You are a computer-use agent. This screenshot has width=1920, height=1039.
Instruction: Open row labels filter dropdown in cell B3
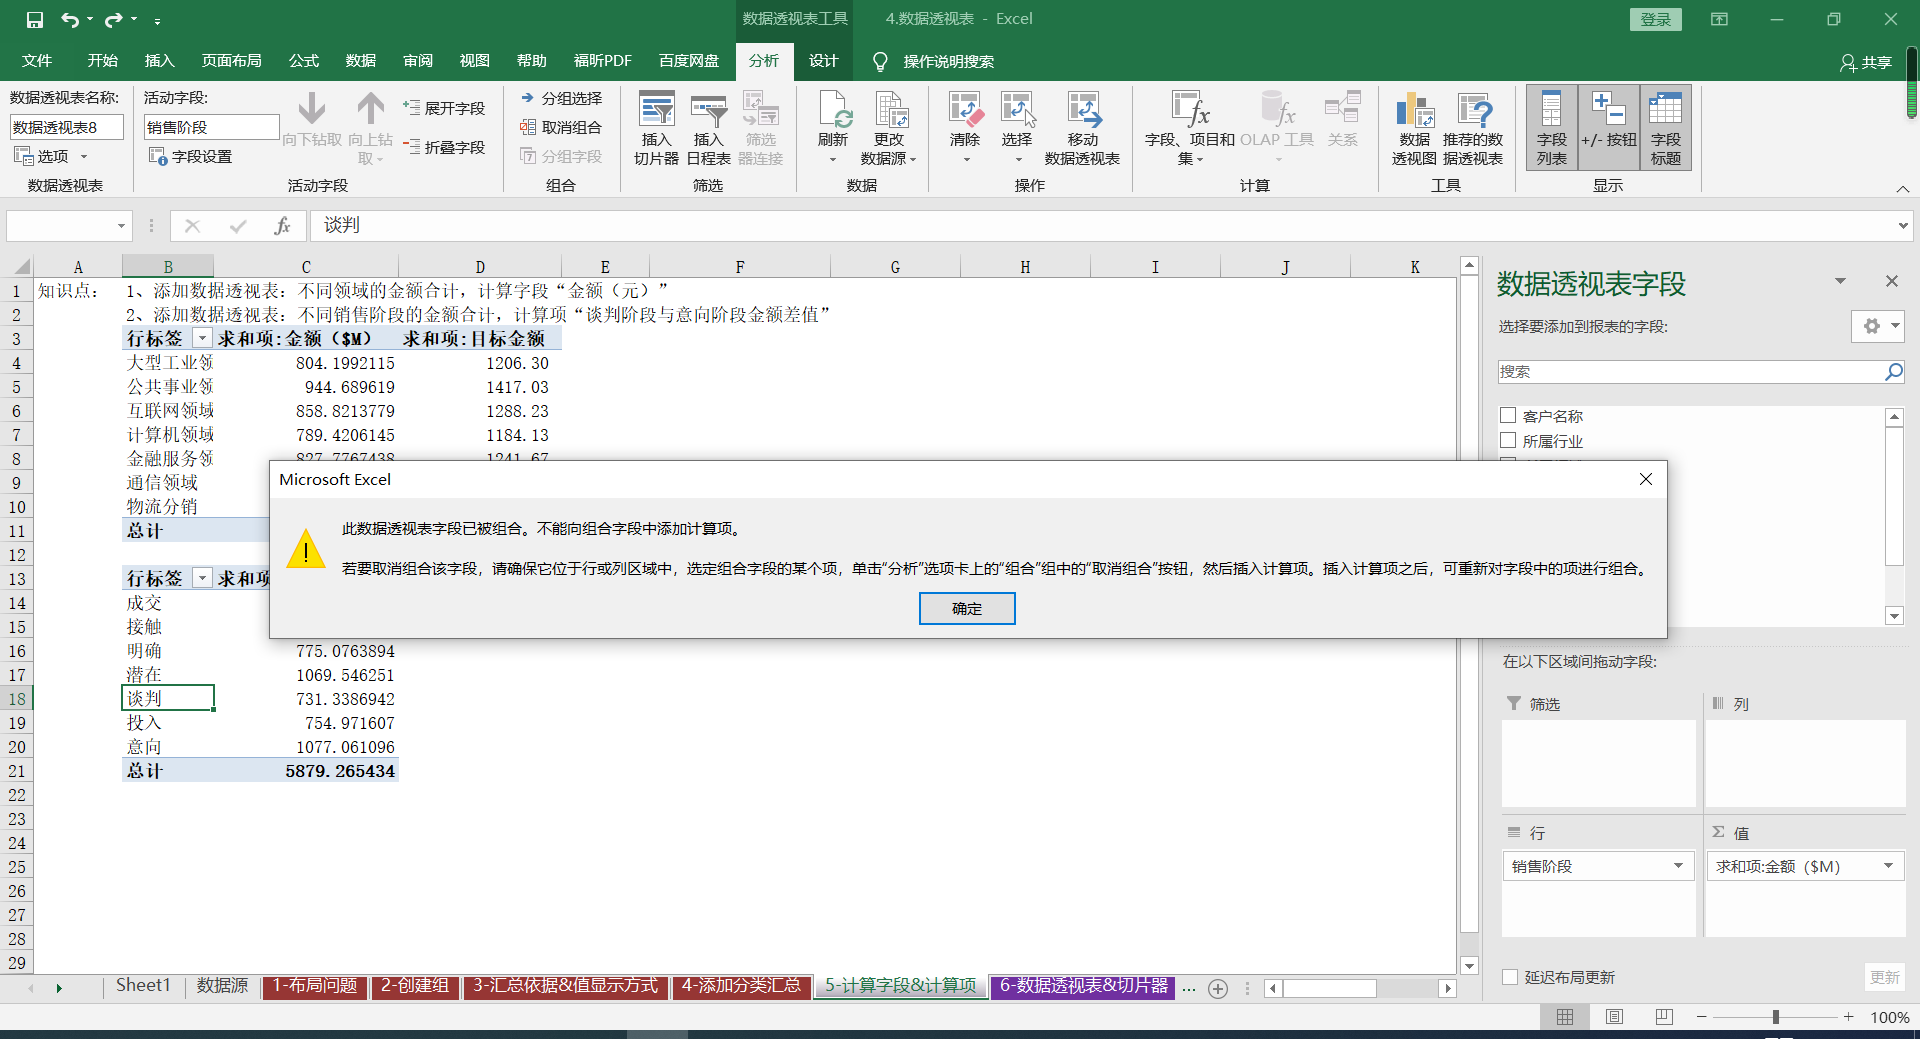coord(202,339)
